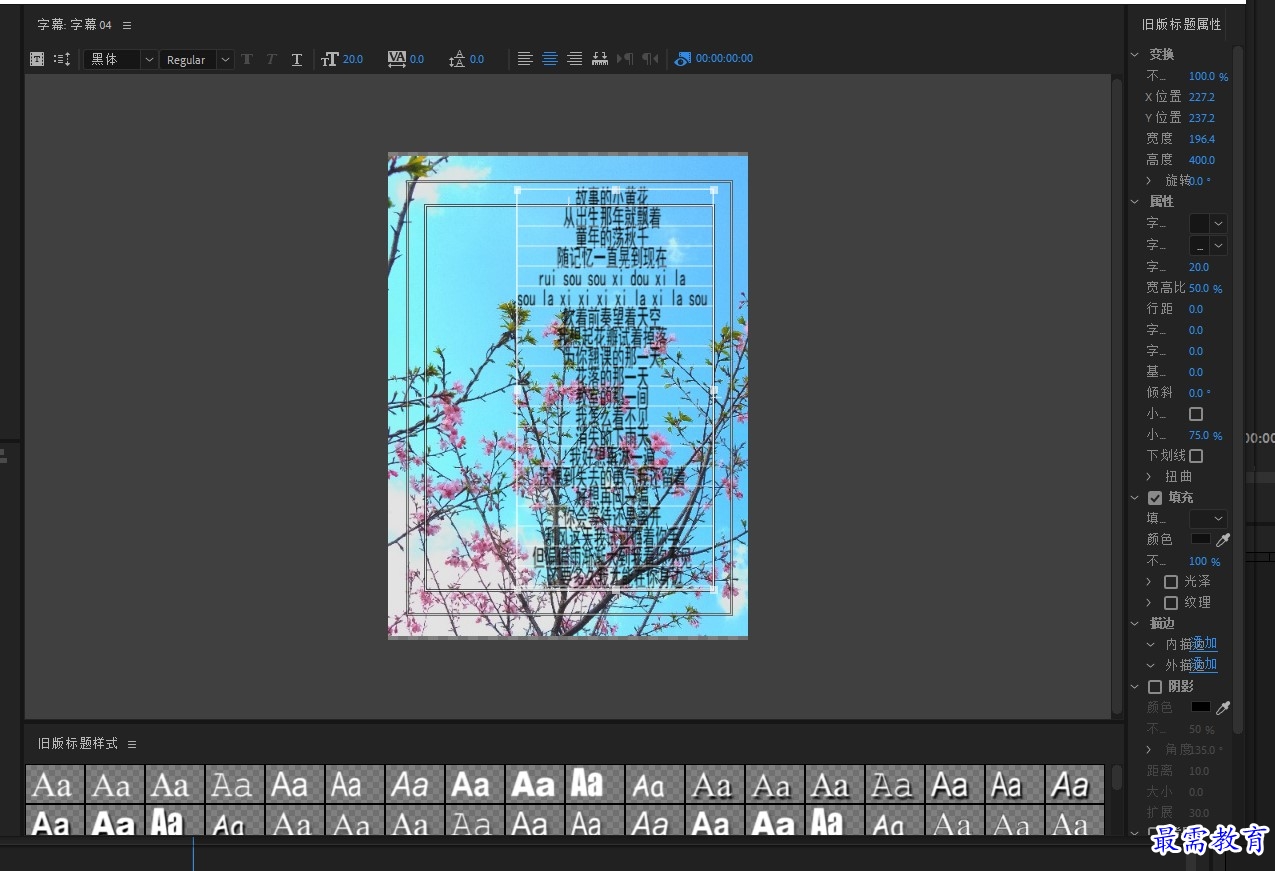Open roll/crawl options icon
The image size is (1275, 871).
pos(62,59)
